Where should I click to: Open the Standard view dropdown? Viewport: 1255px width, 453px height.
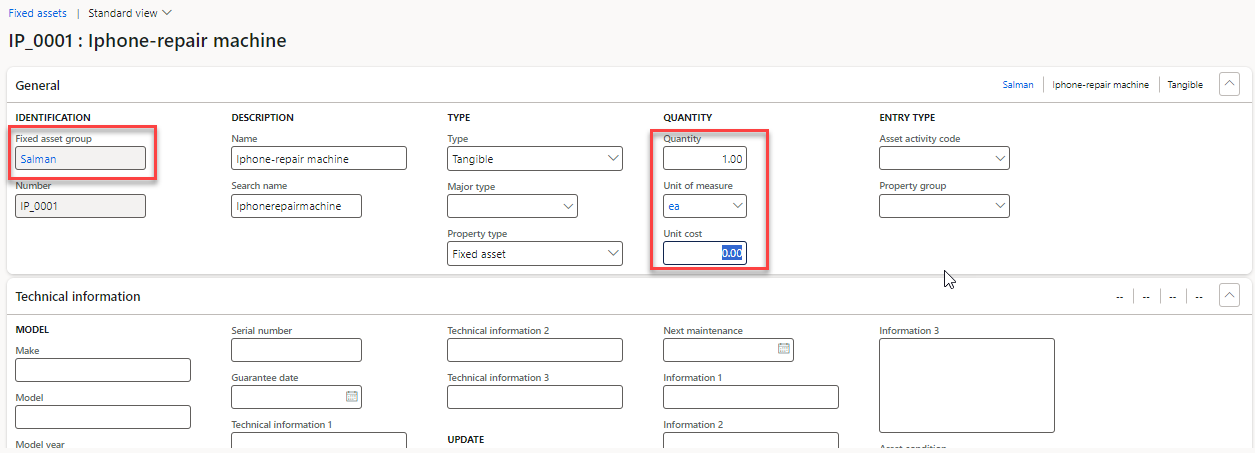[130, 13]
